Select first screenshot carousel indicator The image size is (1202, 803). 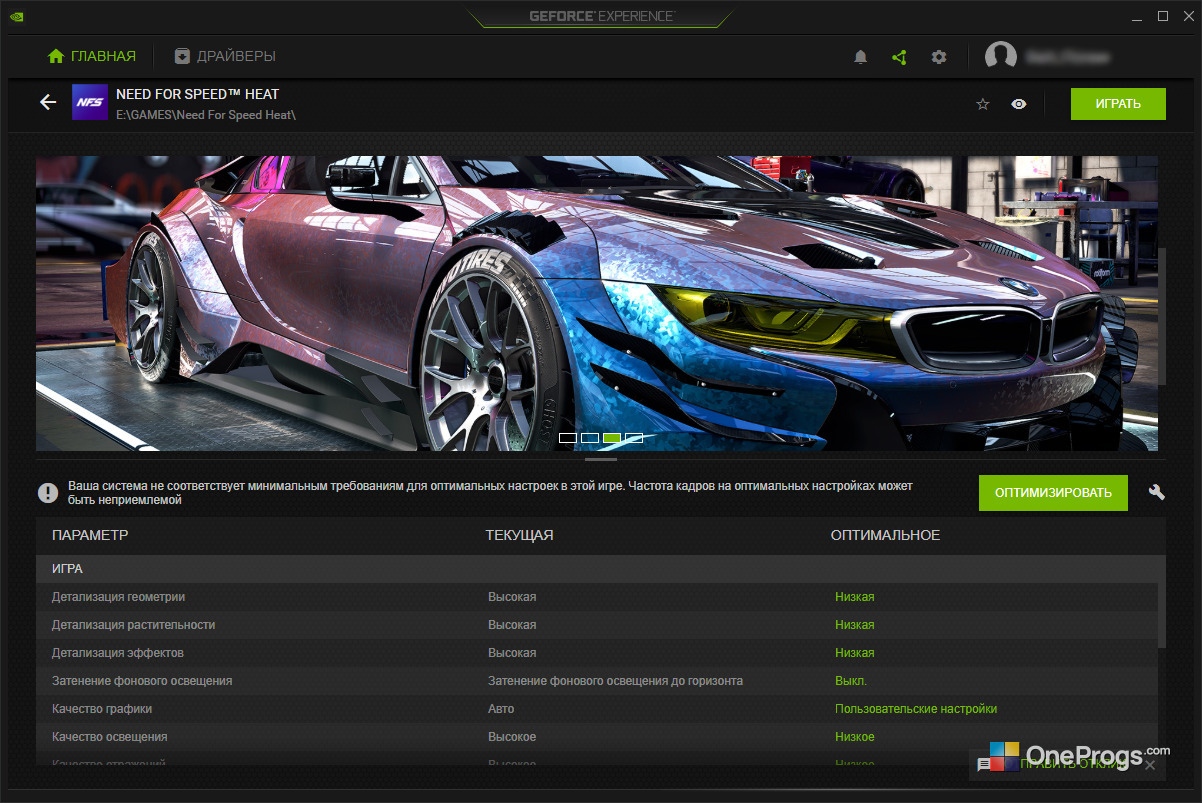click(x=567, y=438)
